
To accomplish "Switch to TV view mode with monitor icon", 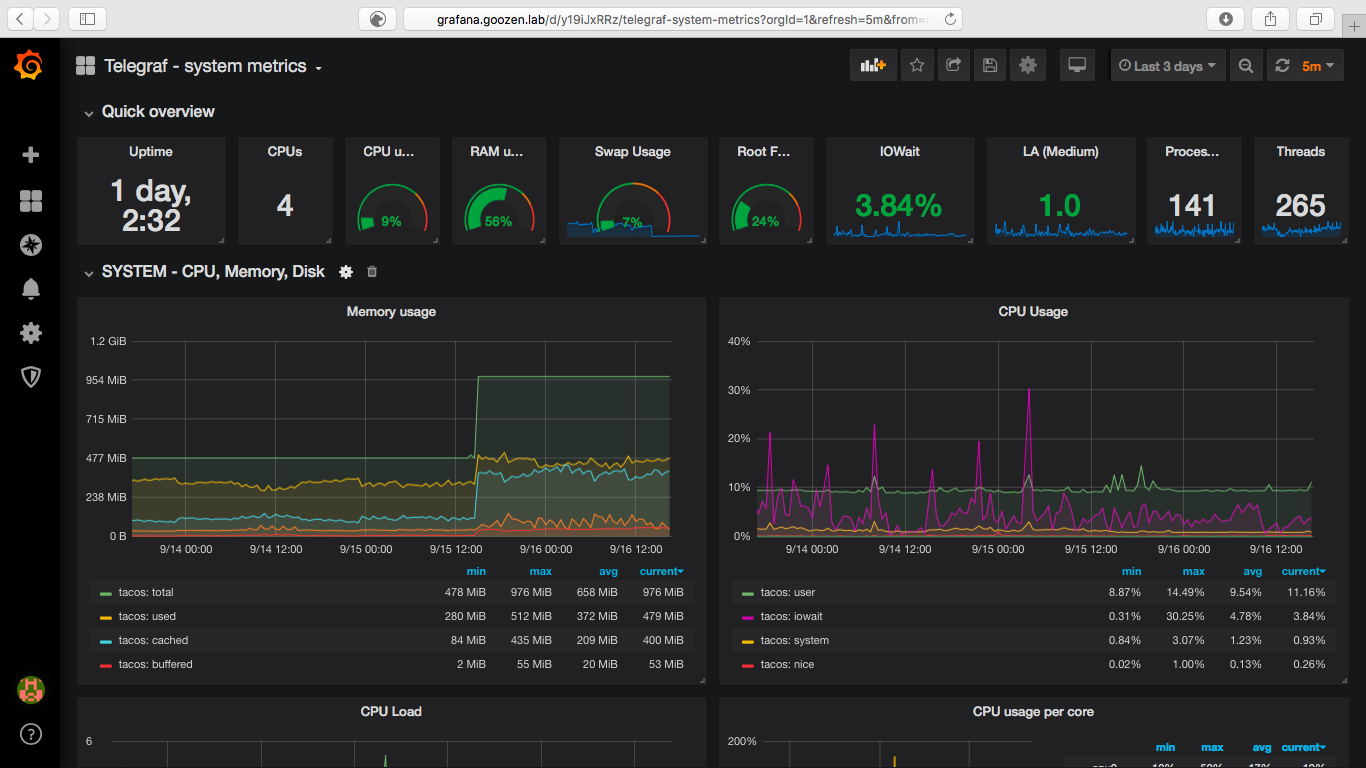I will [x=1077, y=66].
